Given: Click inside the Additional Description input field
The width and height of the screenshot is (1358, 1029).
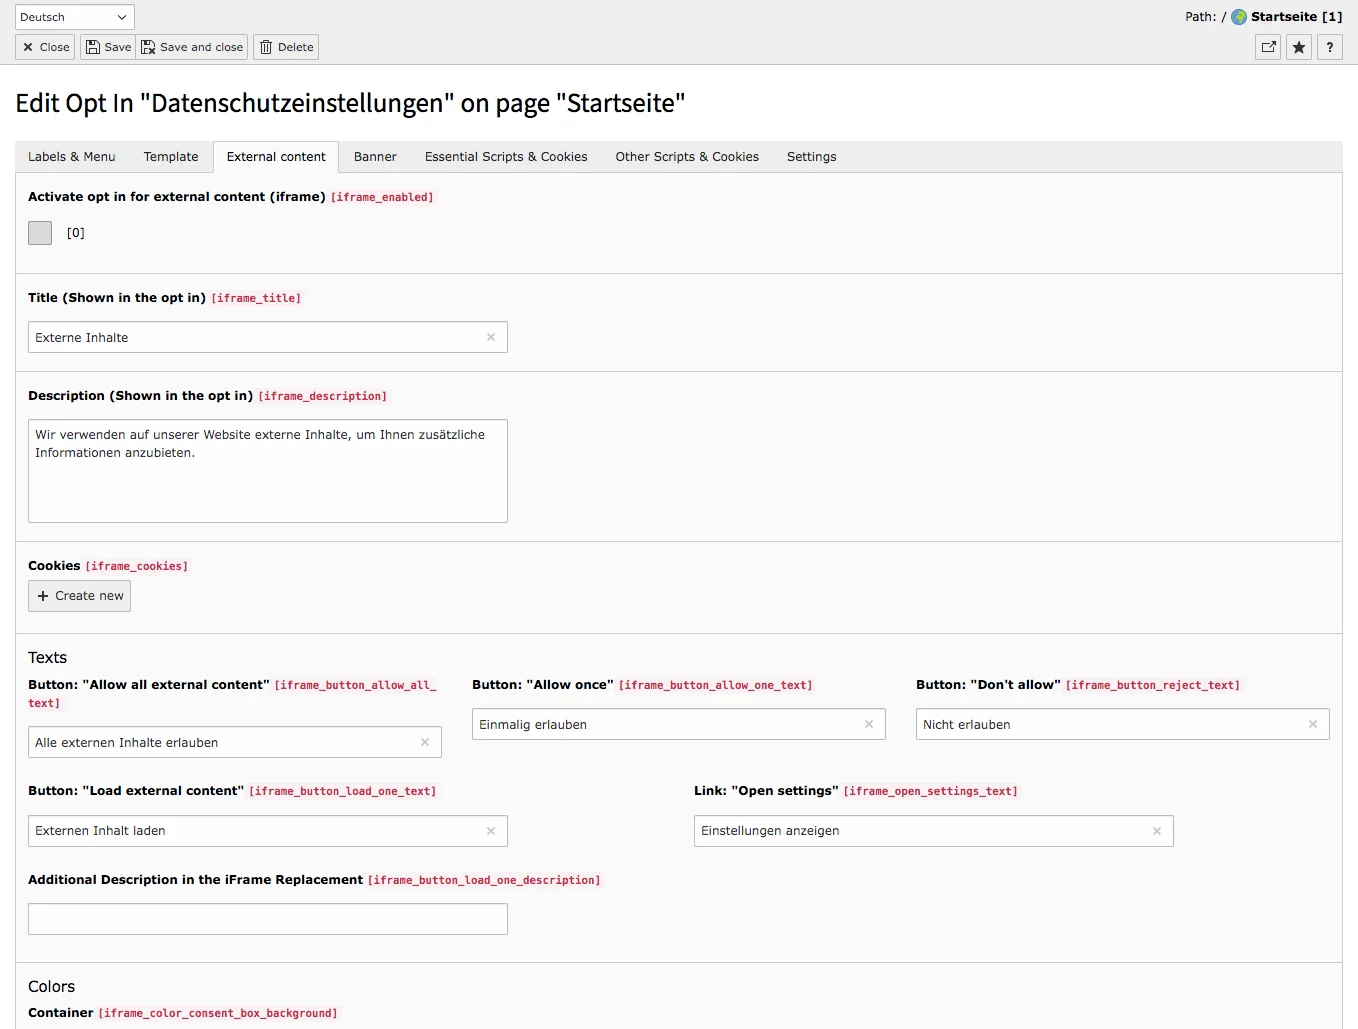Looking at the screenshot, I should (268, 919).
